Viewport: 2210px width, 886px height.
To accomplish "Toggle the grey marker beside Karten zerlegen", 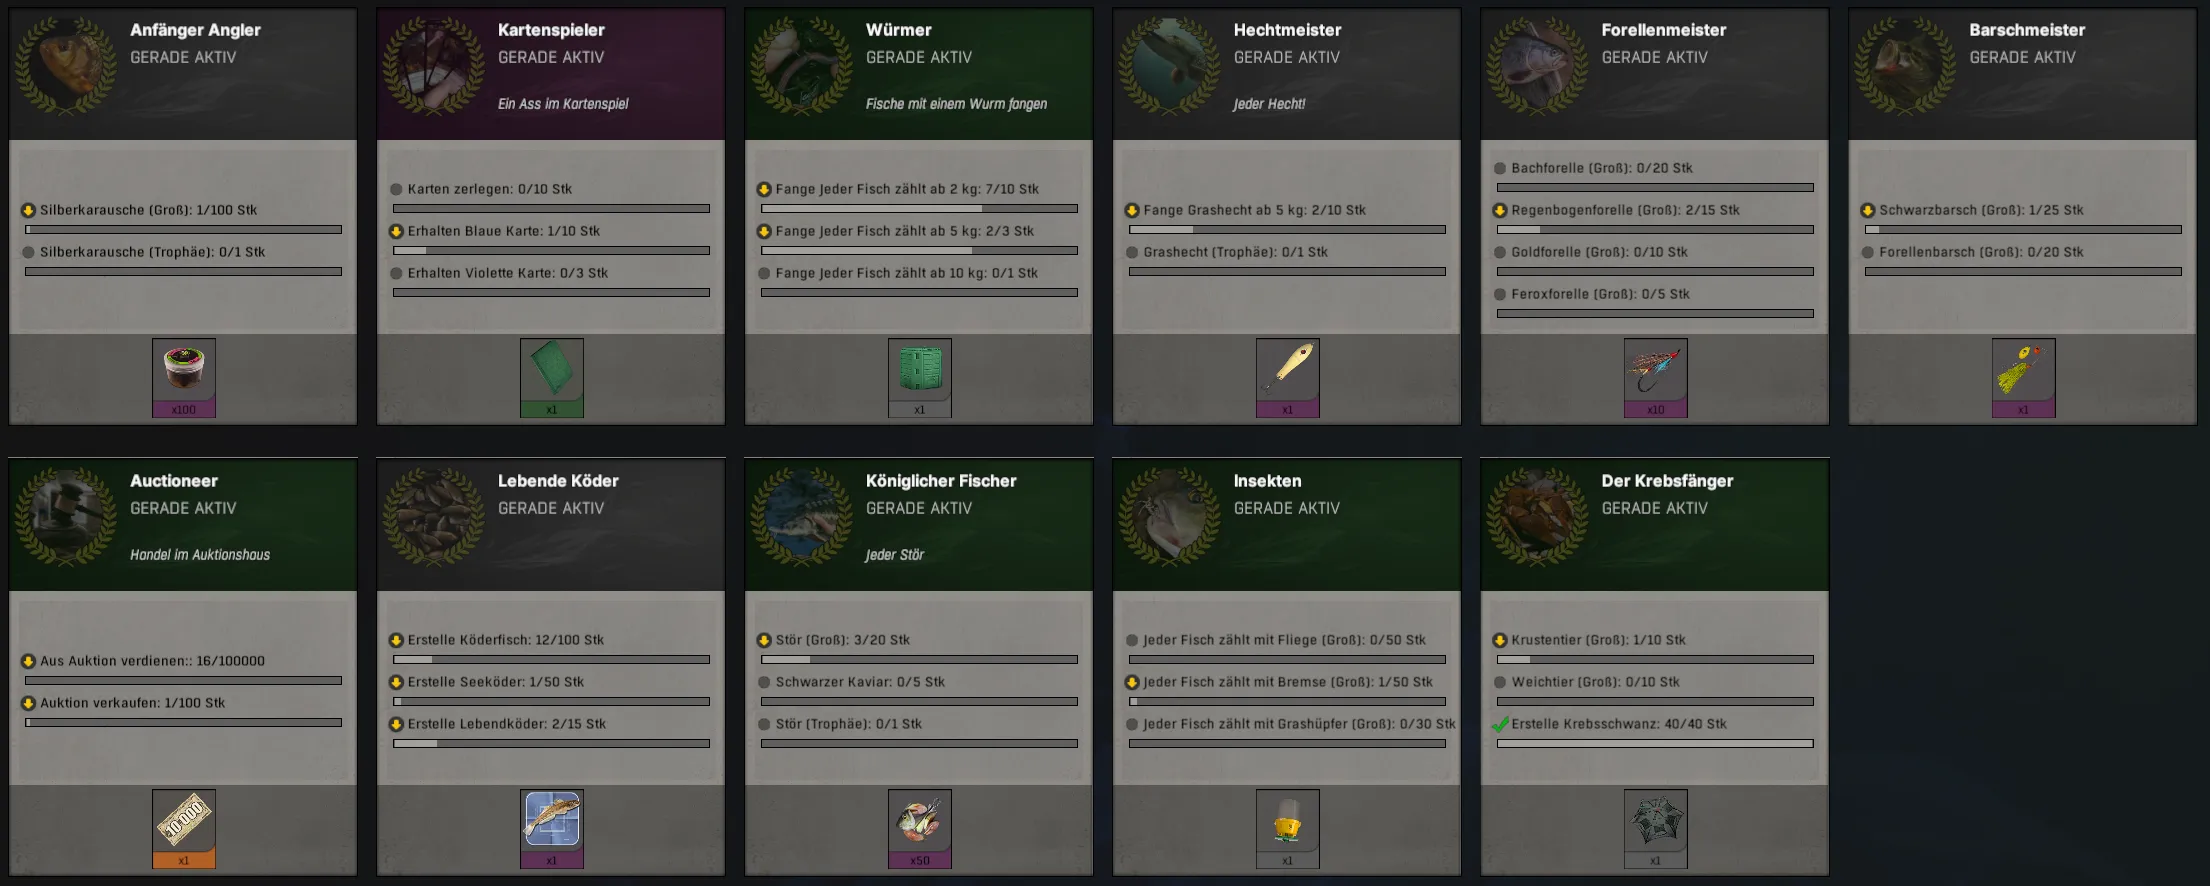I will click(x=397, y=189).
